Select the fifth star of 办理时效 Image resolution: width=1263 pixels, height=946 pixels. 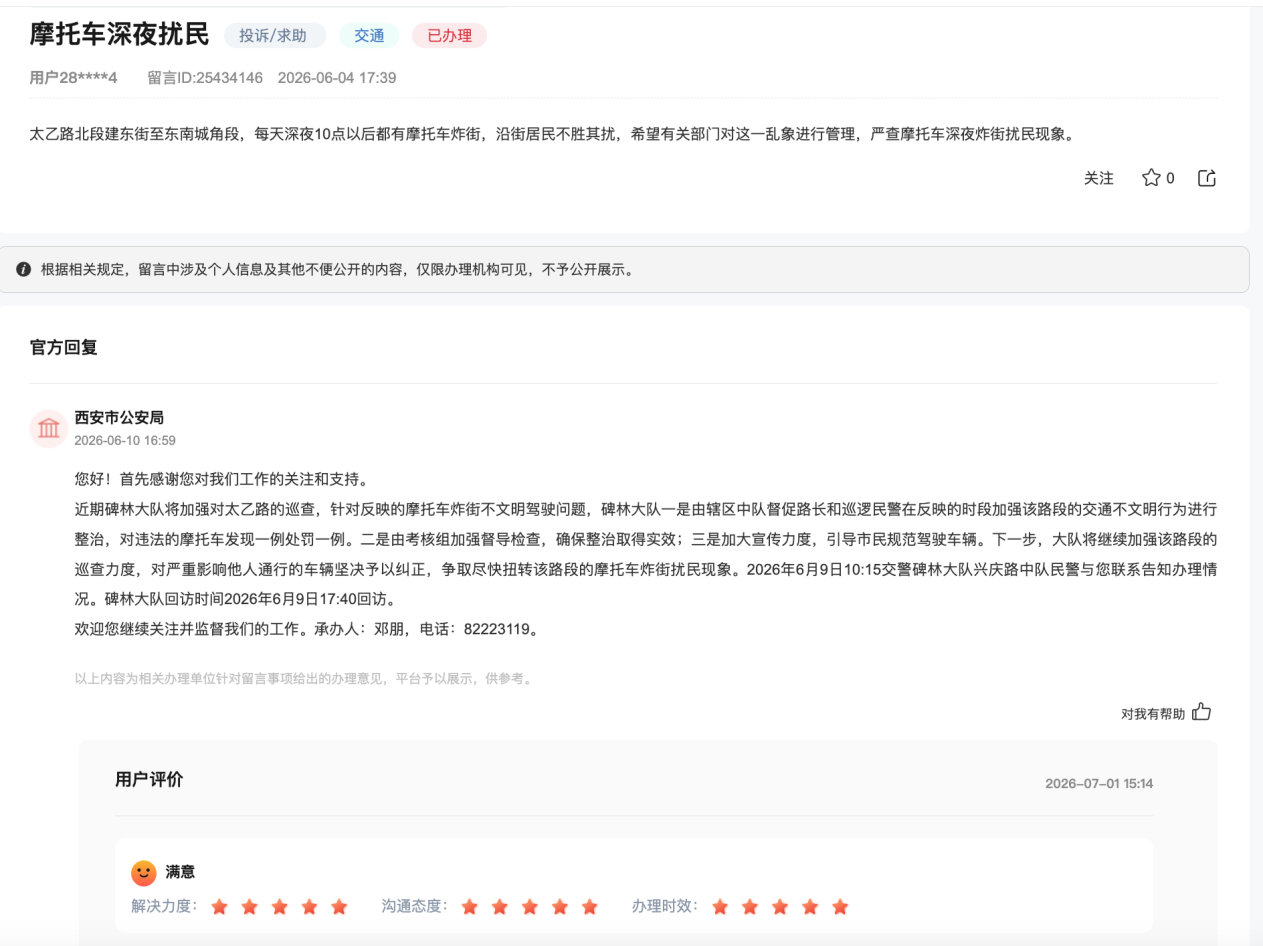(x=840, y=907)
